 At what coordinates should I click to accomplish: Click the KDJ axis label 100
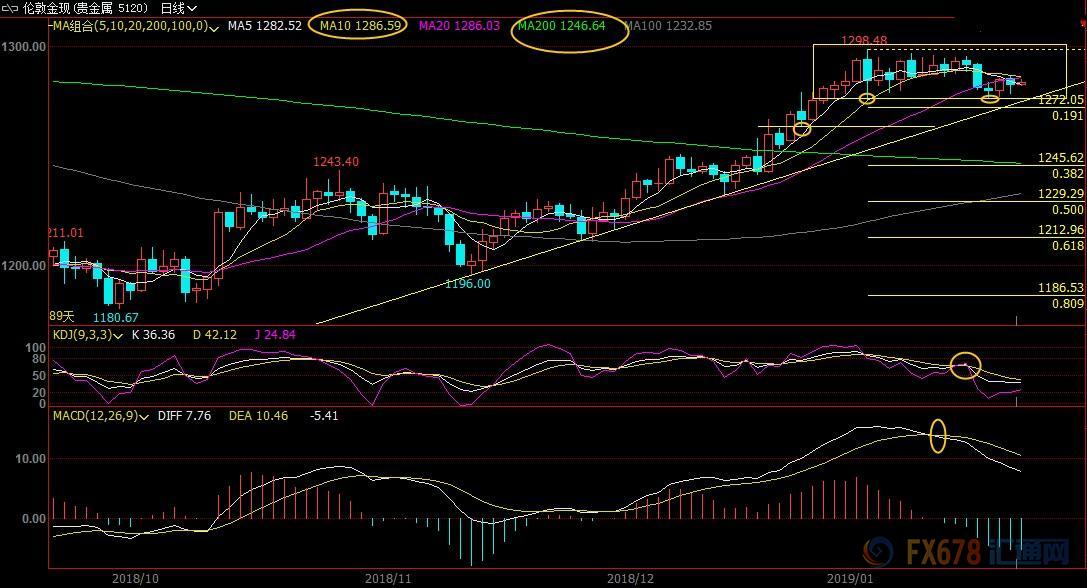coord(35,348)
